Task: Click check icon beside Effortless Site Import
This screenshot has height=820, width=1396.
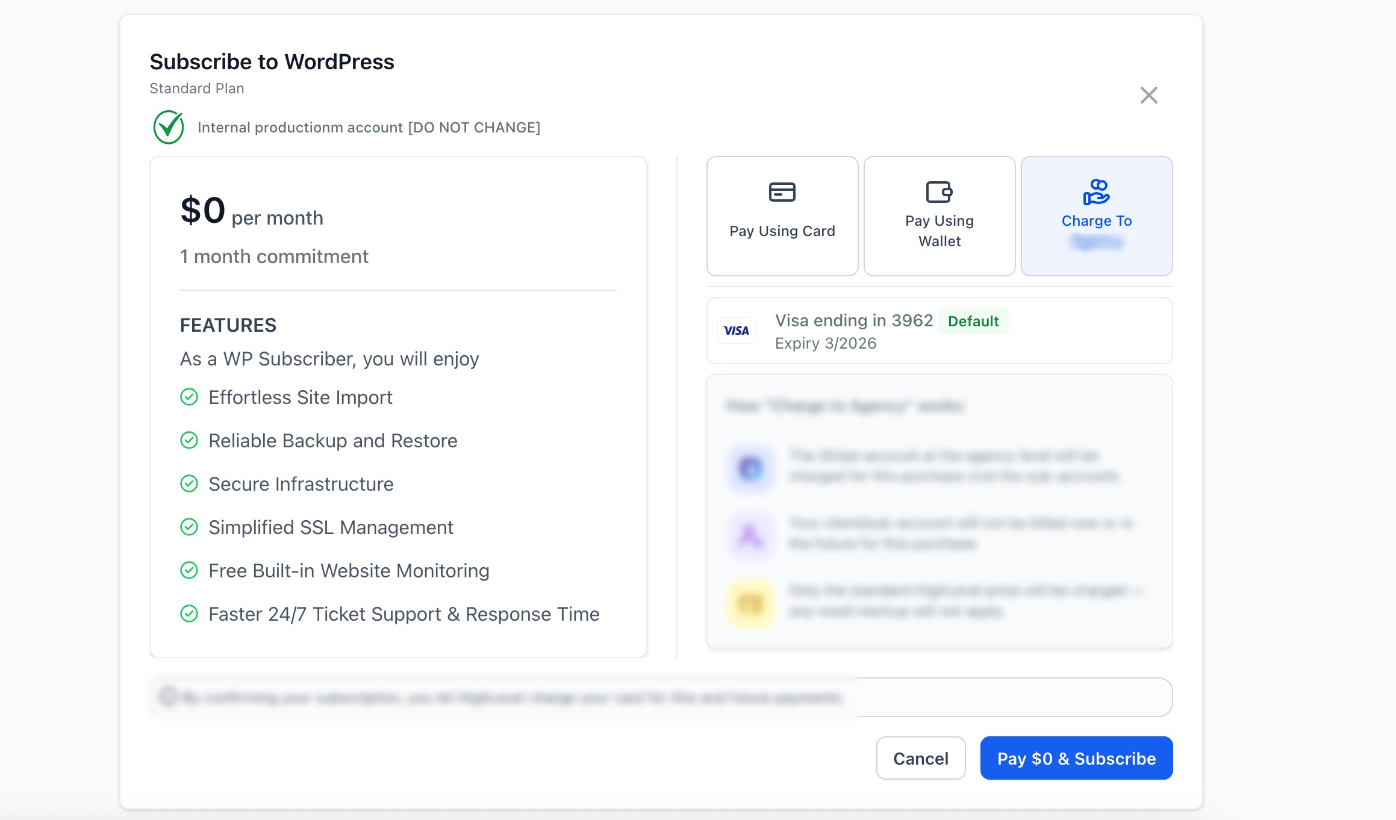Action: [x=189, y=397]
